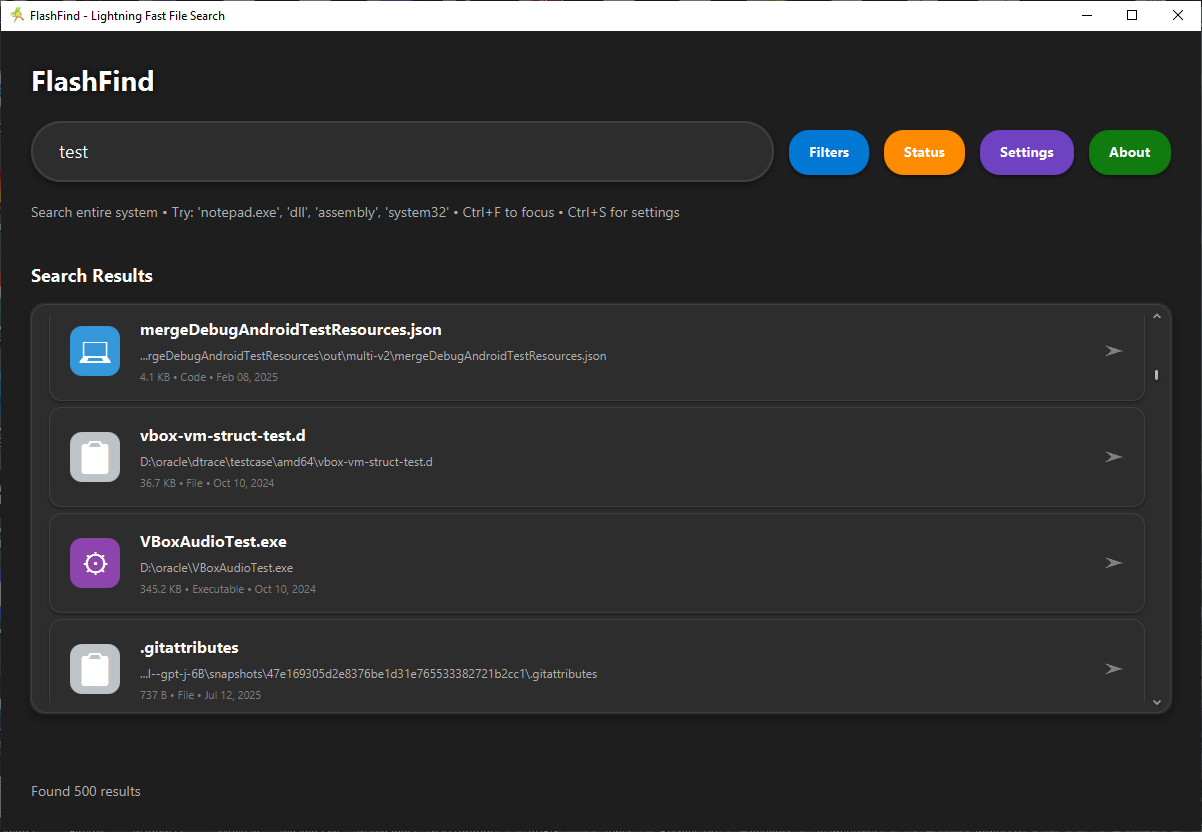The height and width of the screenshot is (832, 1202).
Task: Click arrow icon on .gitattributes row
Action: (x=1113, y=669)
